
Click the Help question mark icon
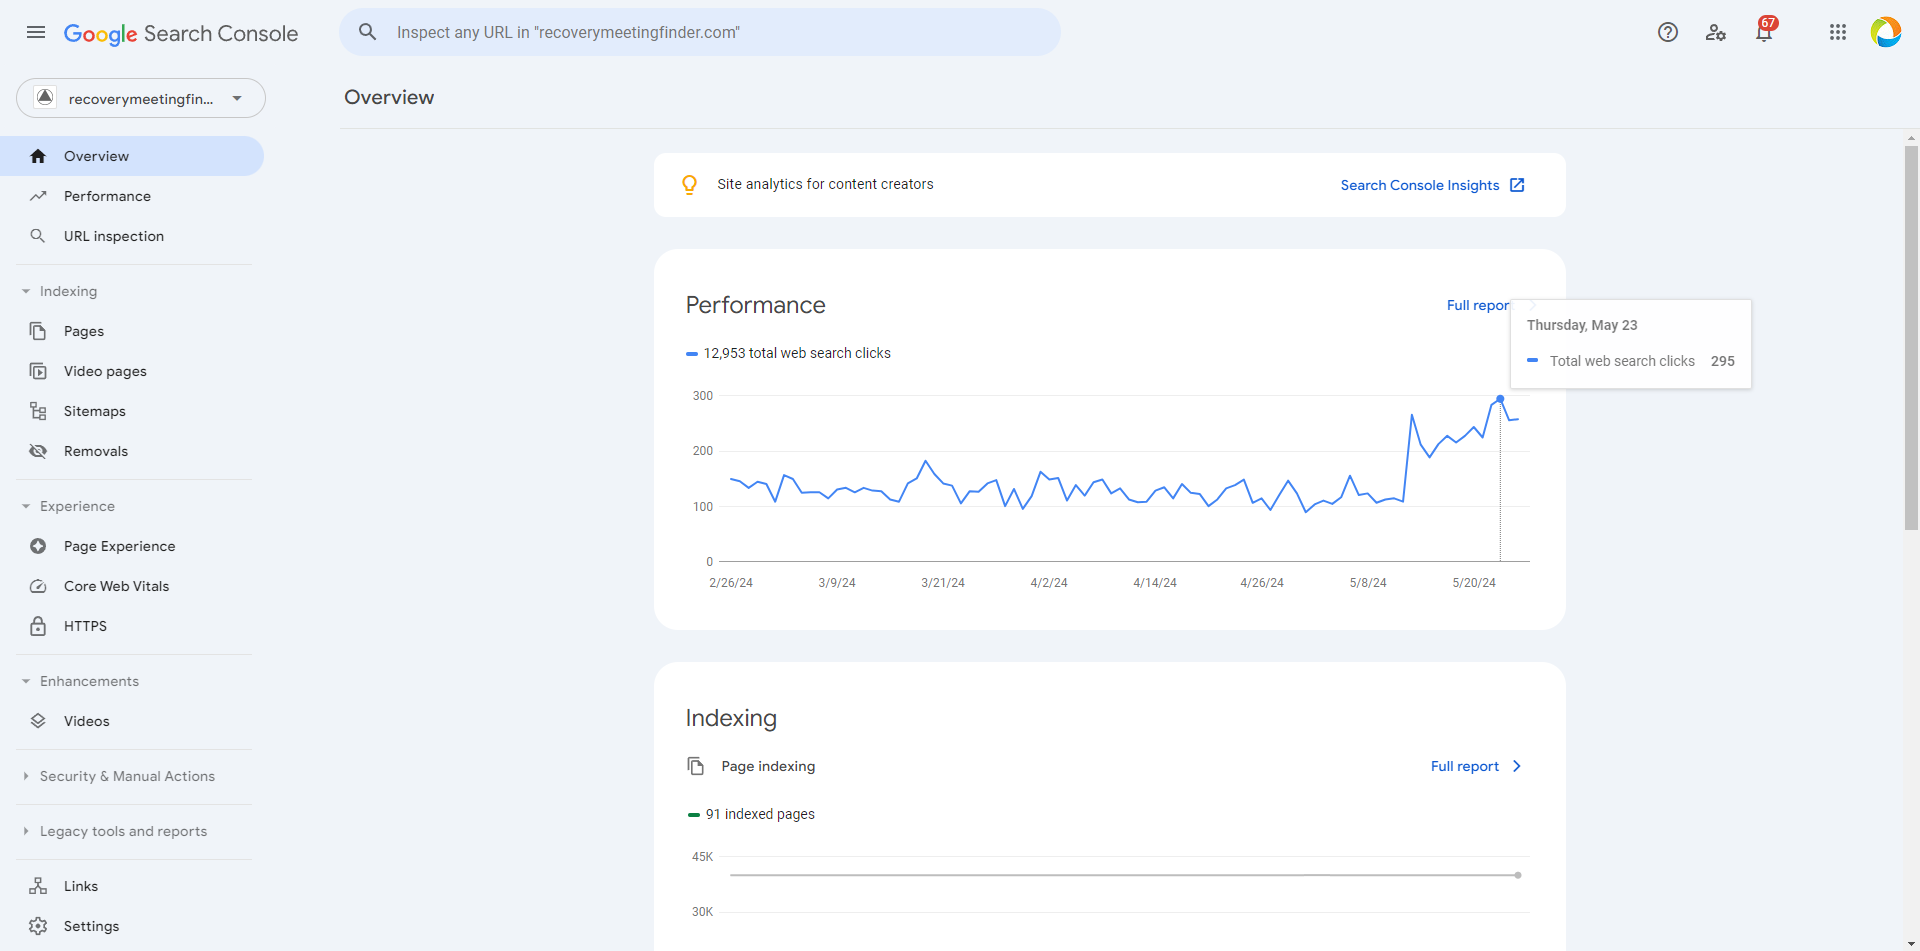click(1667, 32)
